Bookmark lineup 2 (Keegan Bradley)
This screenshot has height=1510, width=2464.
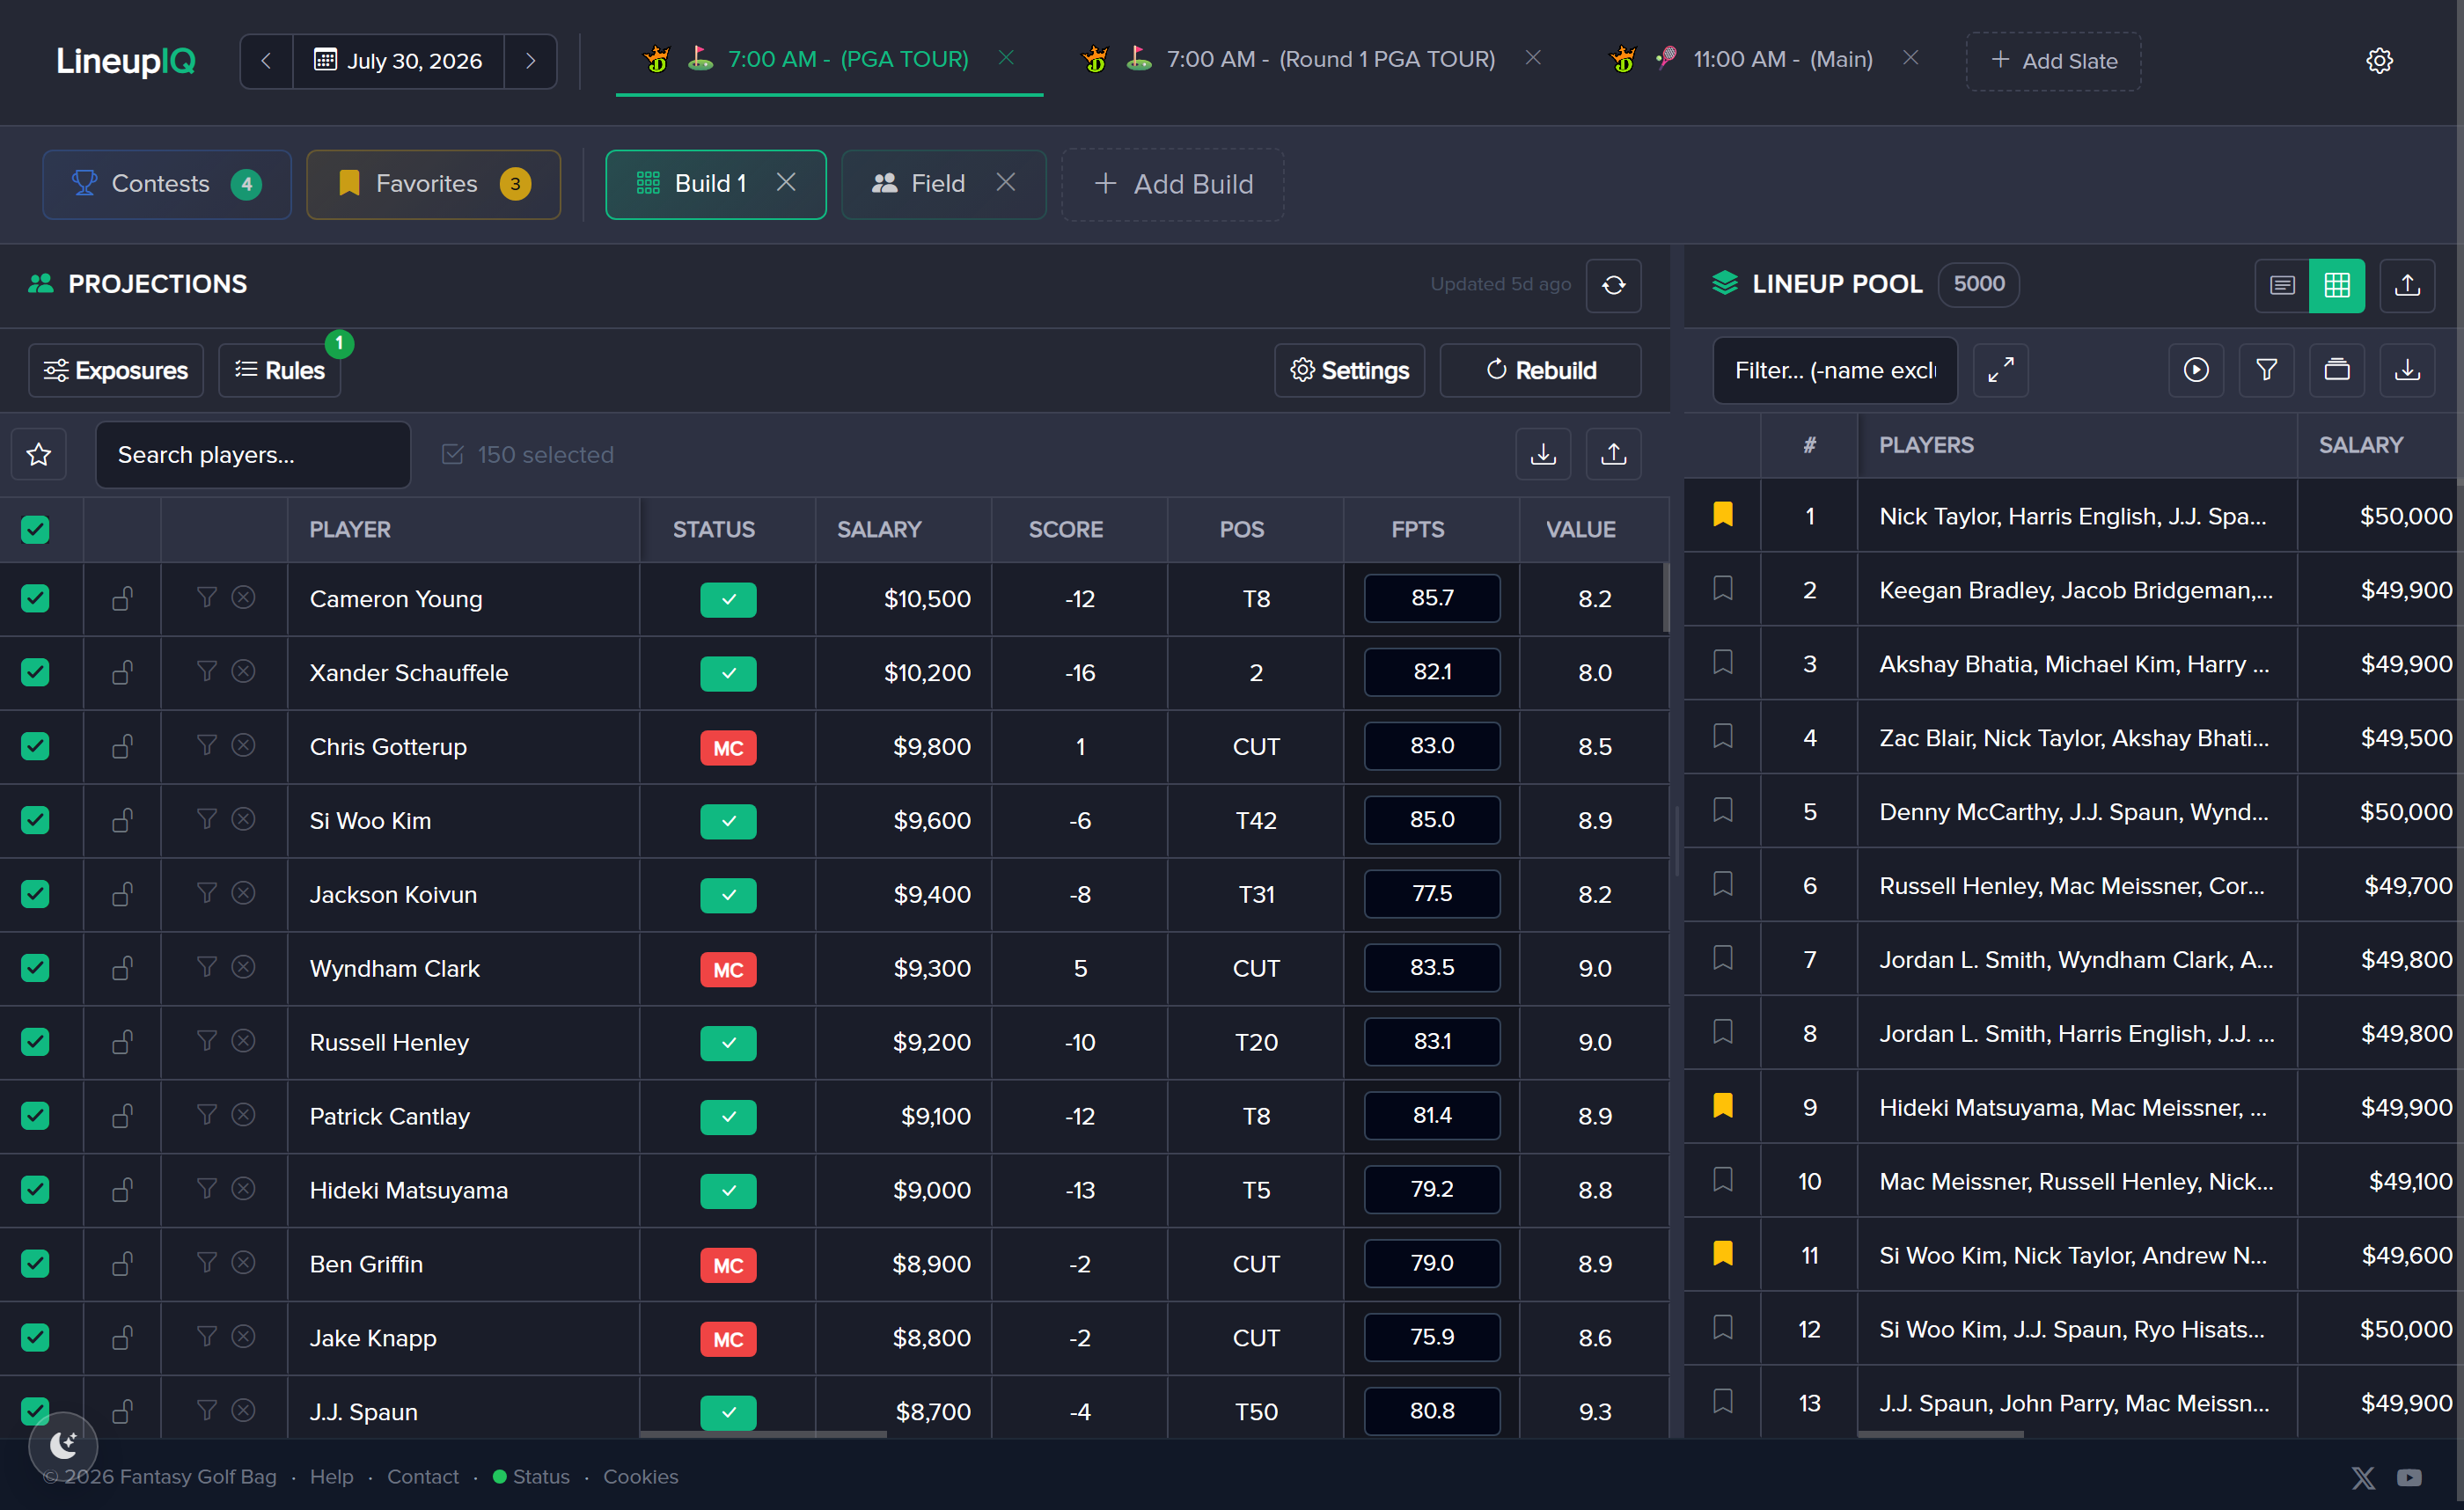pos(1722,589)
